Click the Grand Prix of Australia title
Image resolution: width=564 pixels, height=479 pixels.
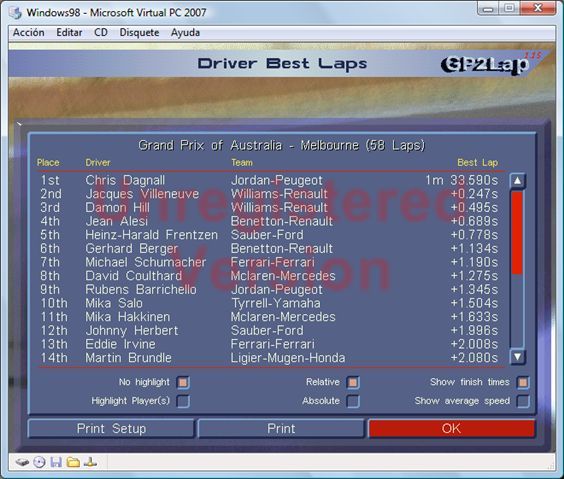pyautogui.click(x=282, y=145)
